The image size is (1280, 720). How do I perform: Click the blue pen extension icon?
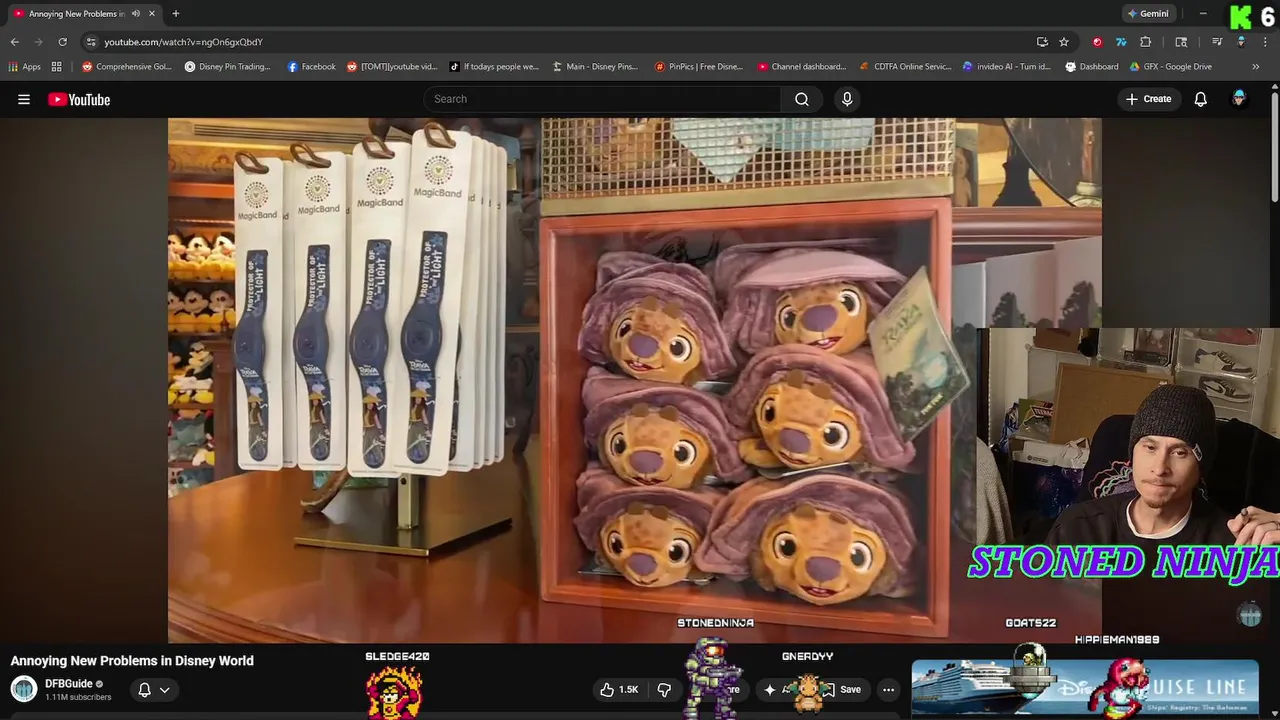coord(1121,42)
